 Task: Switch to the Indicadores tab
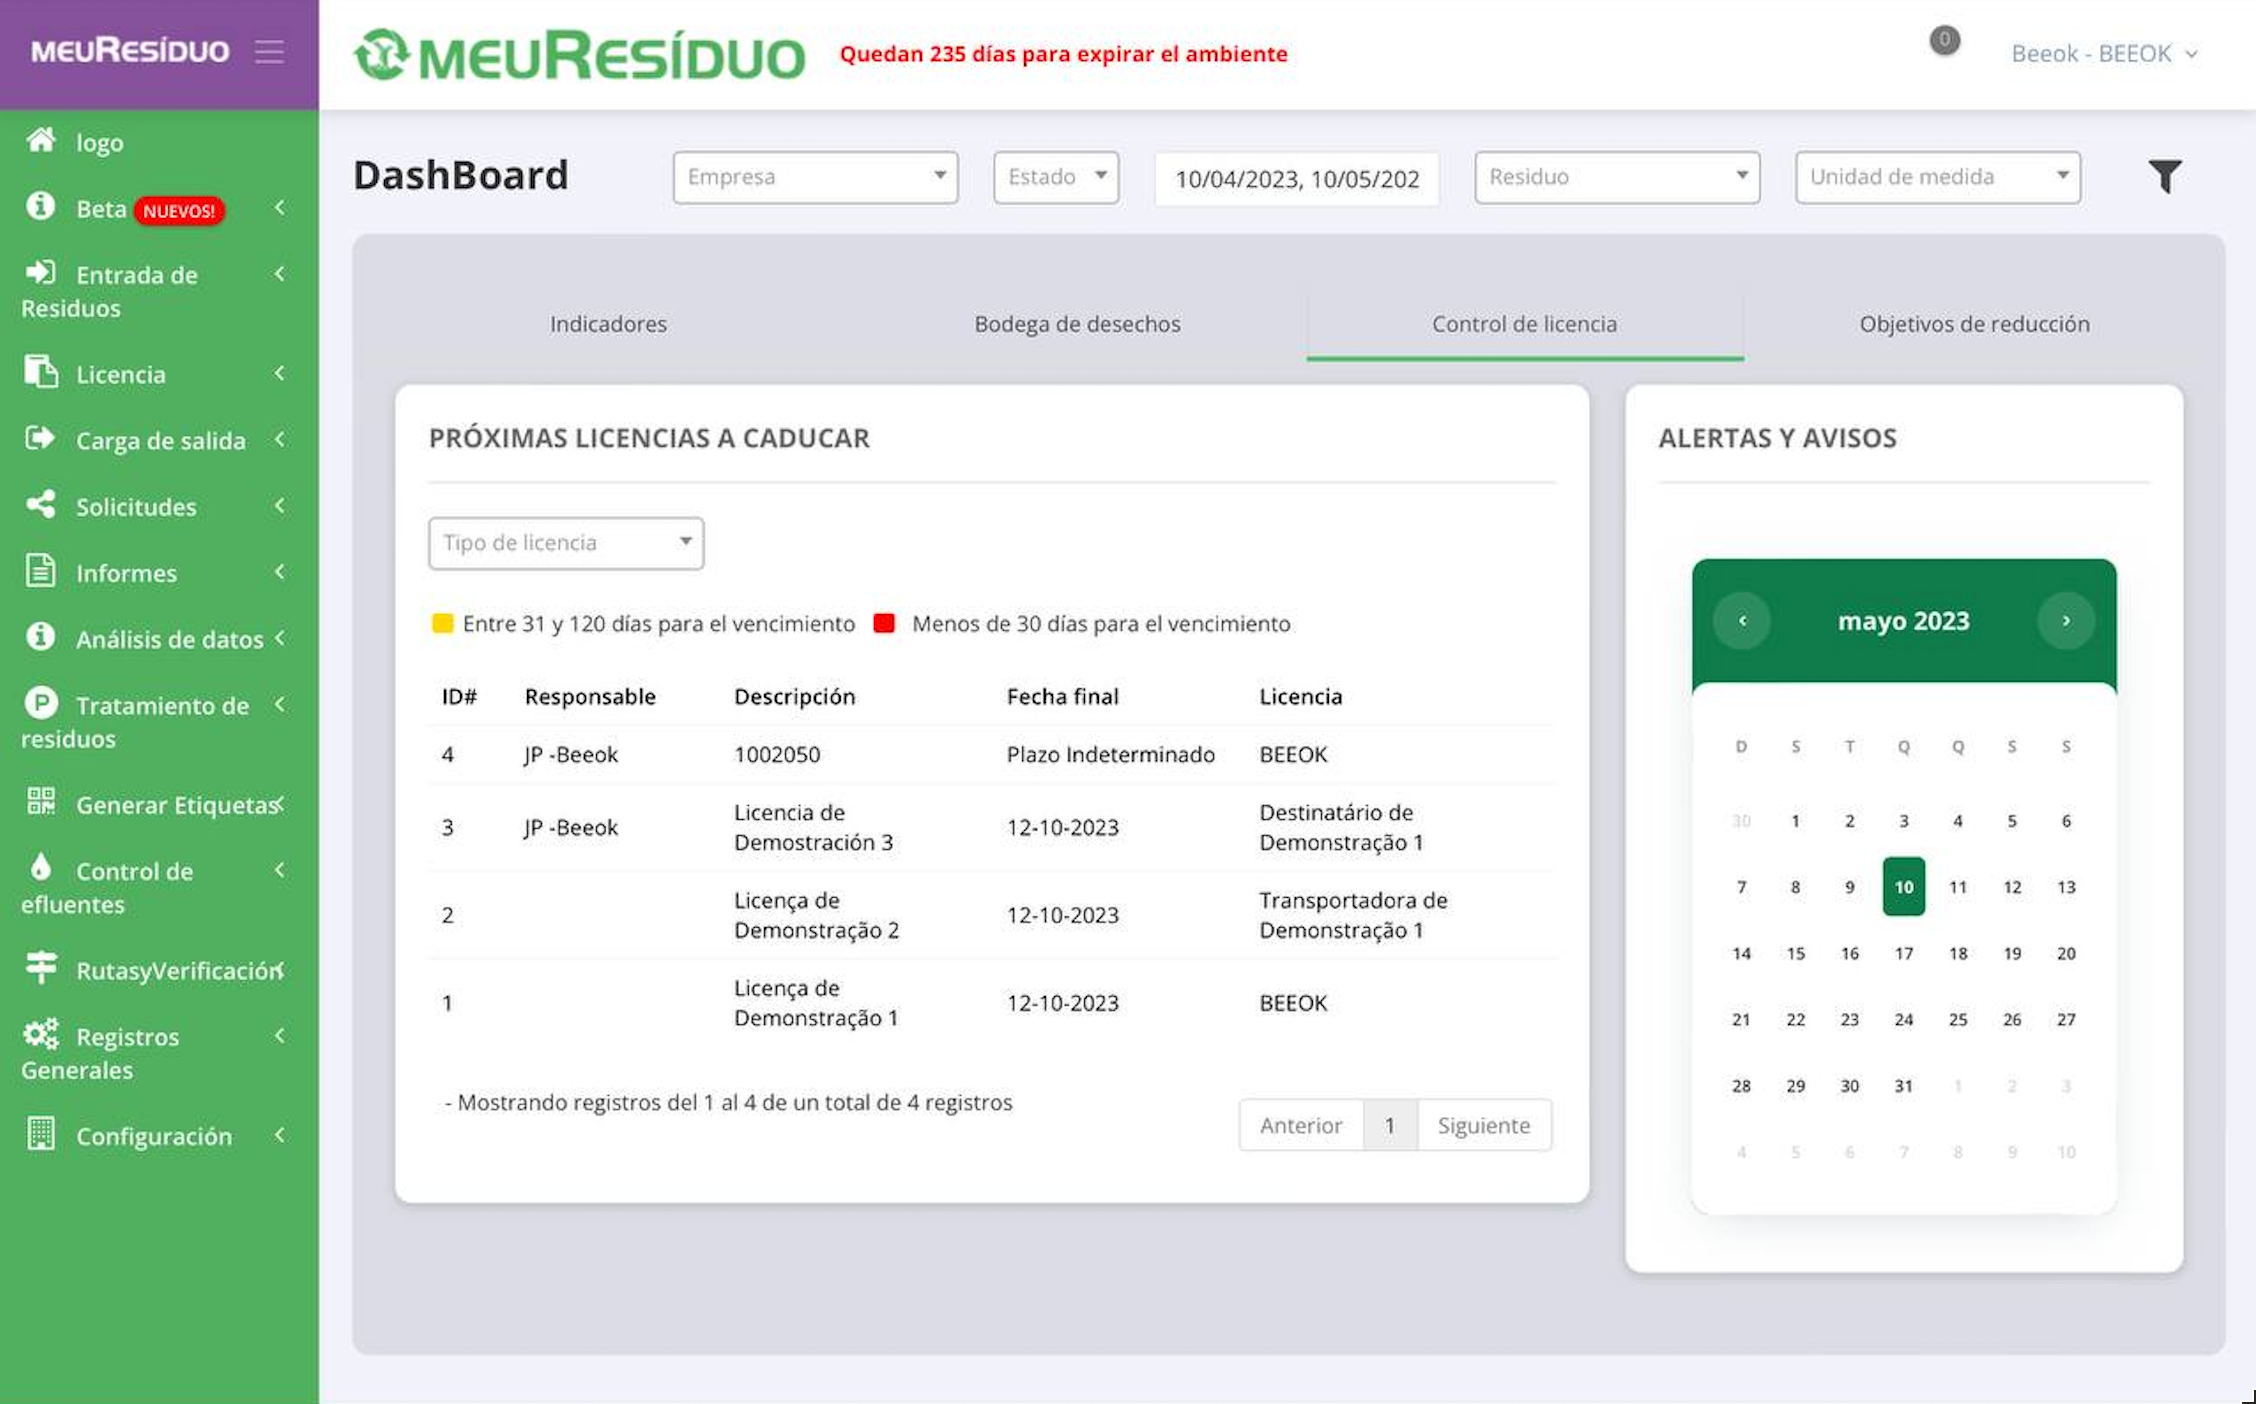click(x=608, y=324)
